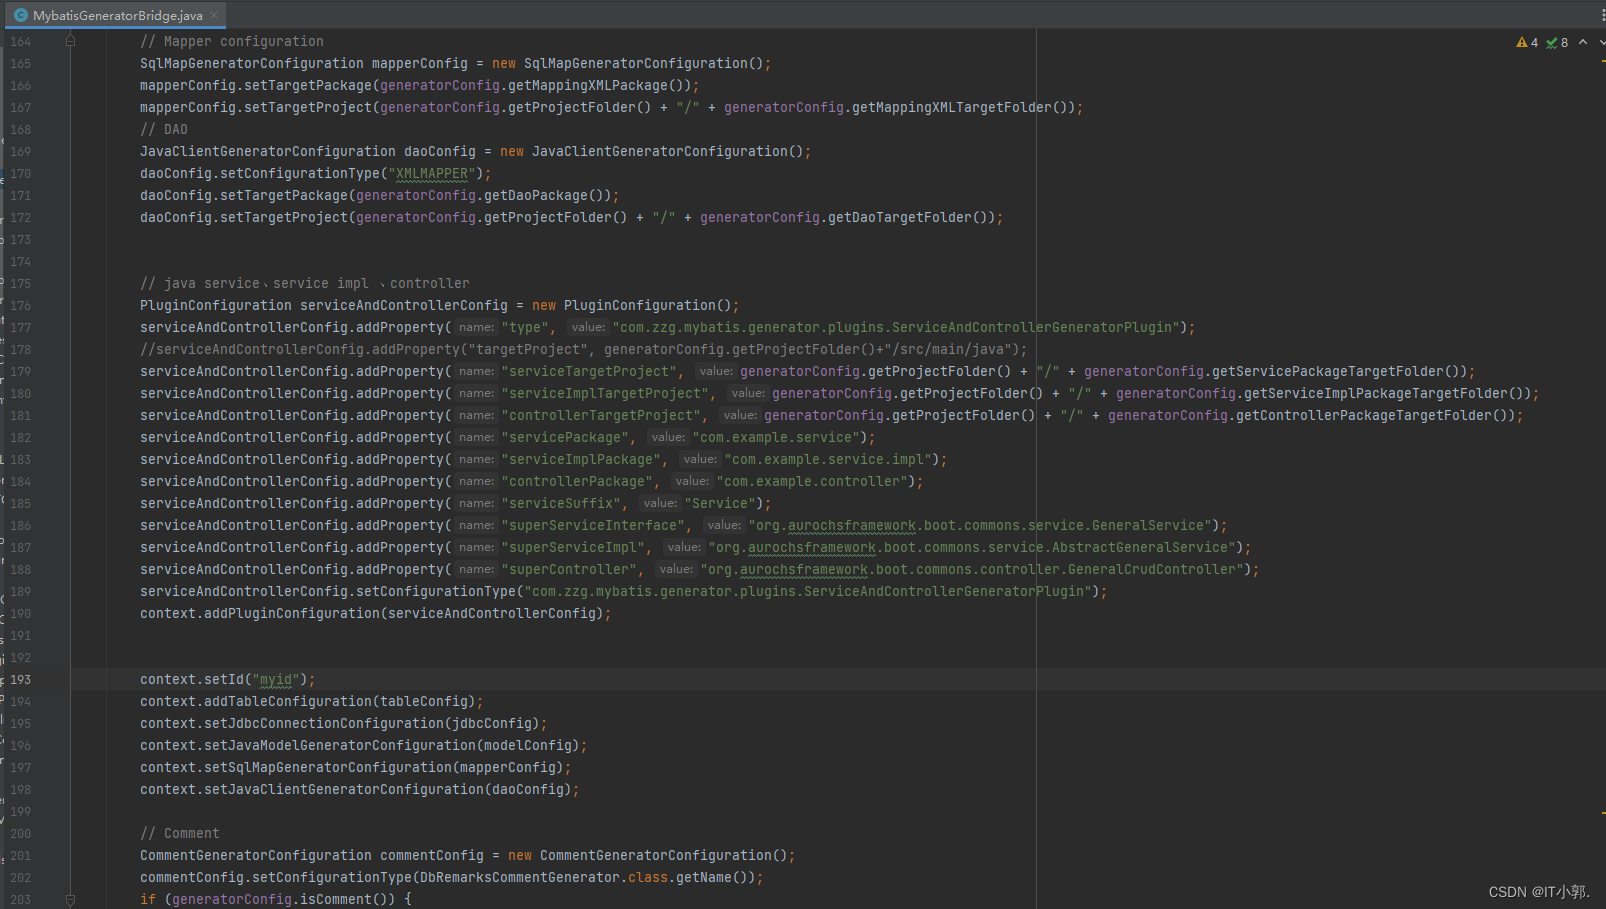
Task: Click the "com.example.service.impl" value string
Action: 828,459
